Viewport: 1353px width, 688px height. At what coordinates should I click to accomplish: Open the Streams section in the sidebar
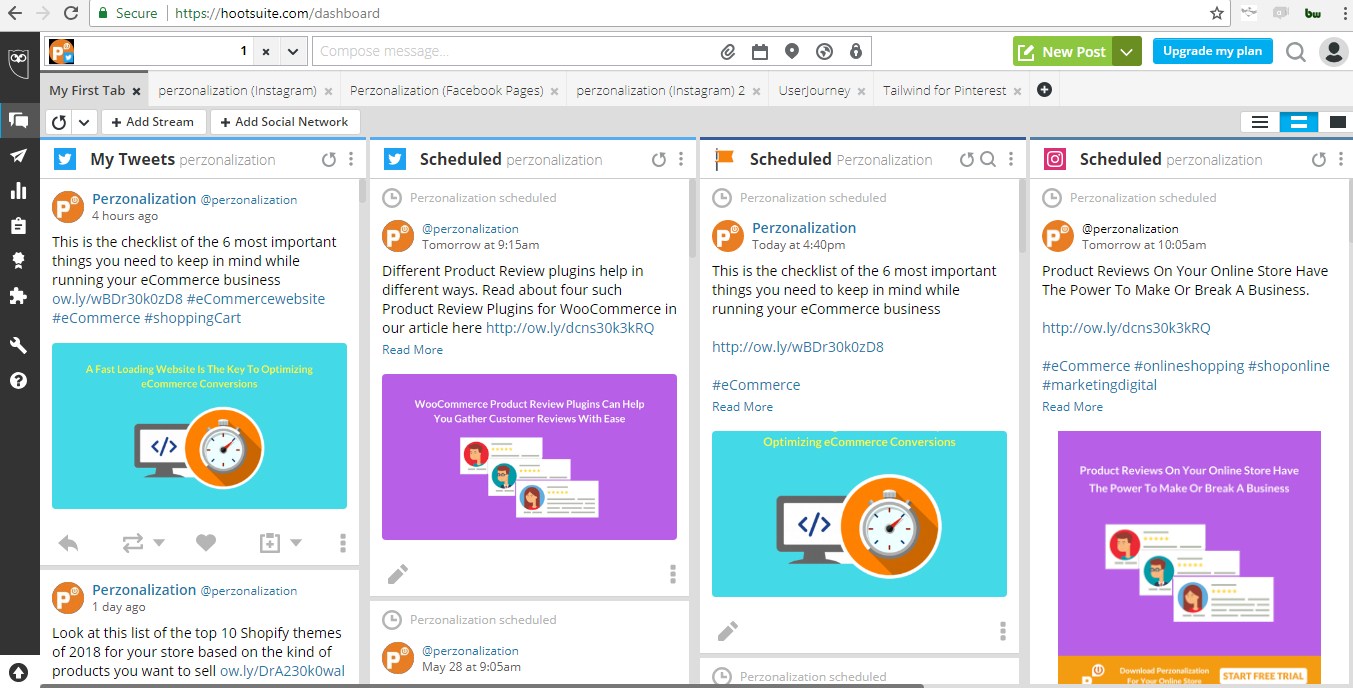(x=18, y=120)
